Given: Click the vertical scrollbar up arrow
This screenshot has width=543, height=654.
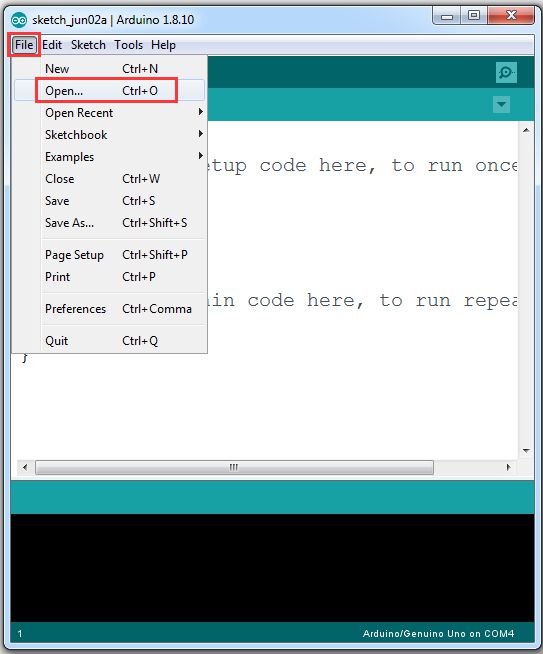Looking at the screenshot, I should point(526,130).
